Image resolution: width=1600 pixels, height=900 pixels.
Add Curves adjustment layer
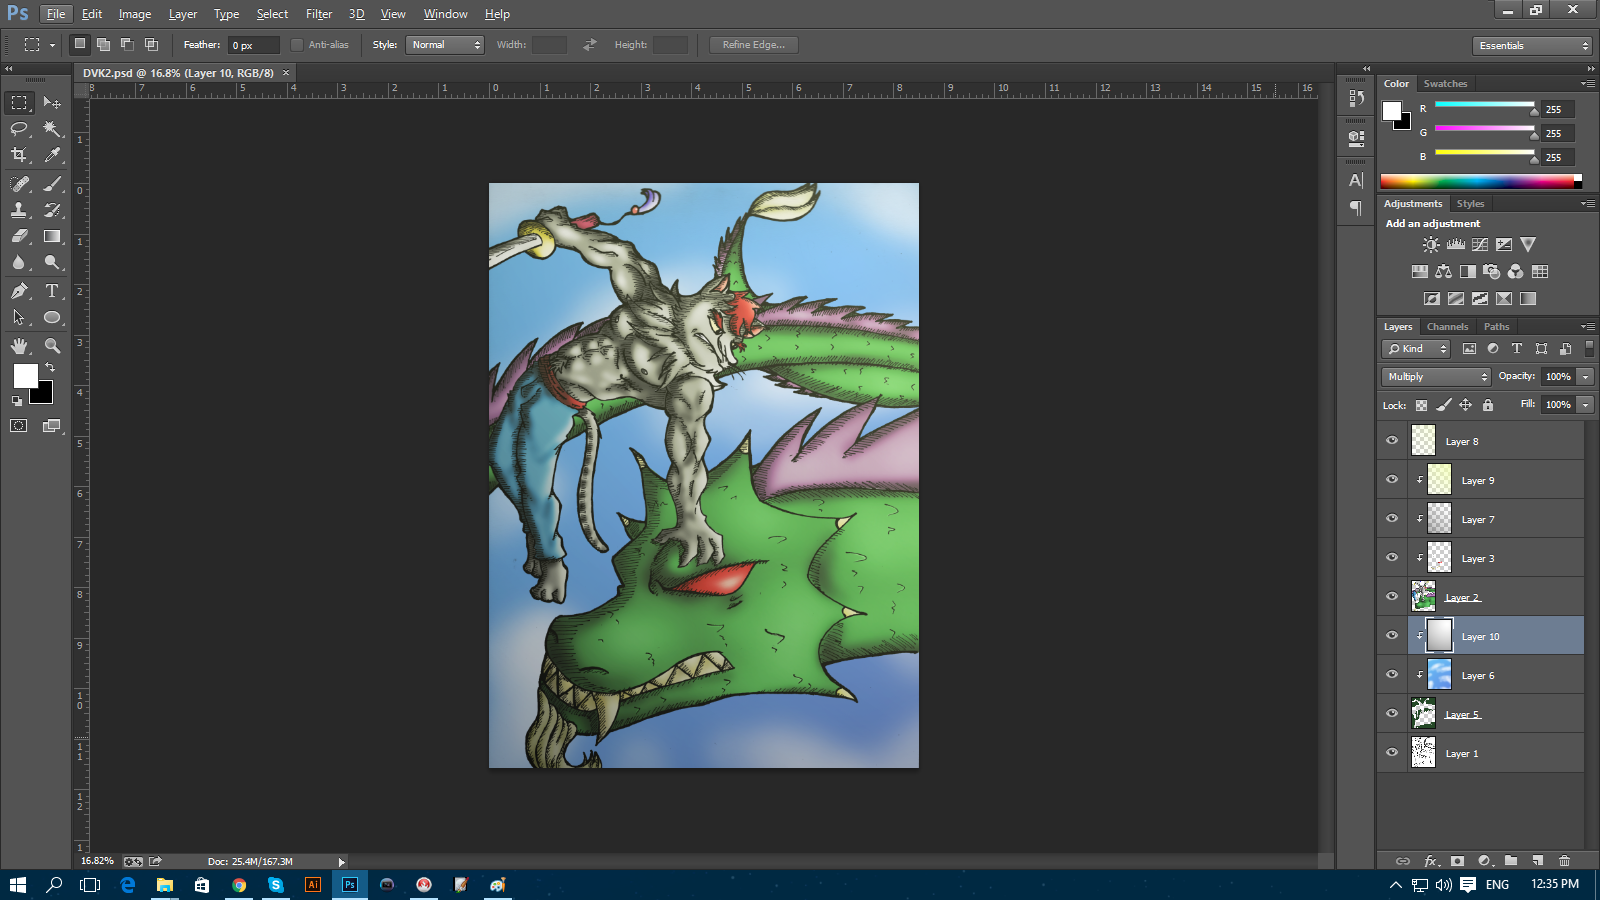1480,245
